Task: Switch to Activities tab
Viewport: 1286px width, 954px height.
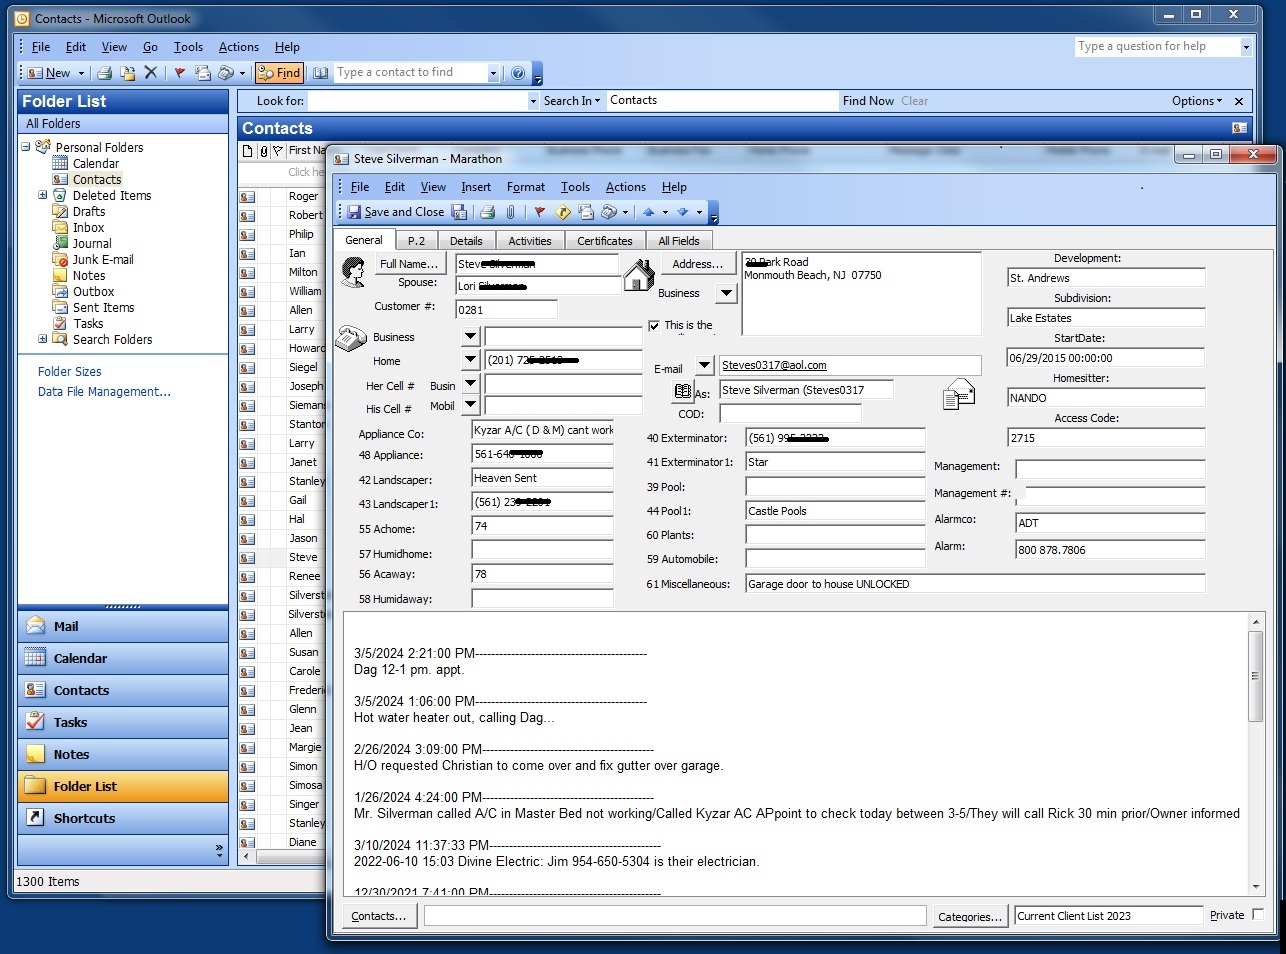Action: [x=530, y=241]
